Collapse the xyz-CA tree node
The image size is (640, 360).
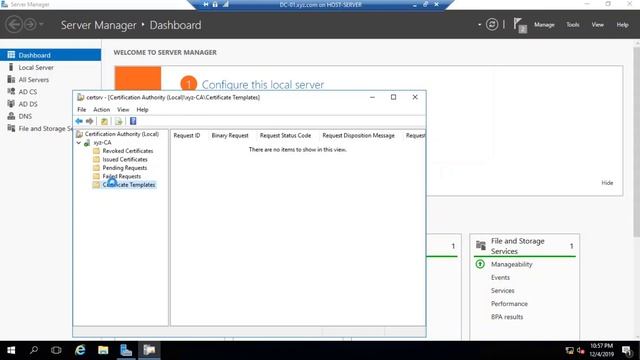tap(79, 142)
